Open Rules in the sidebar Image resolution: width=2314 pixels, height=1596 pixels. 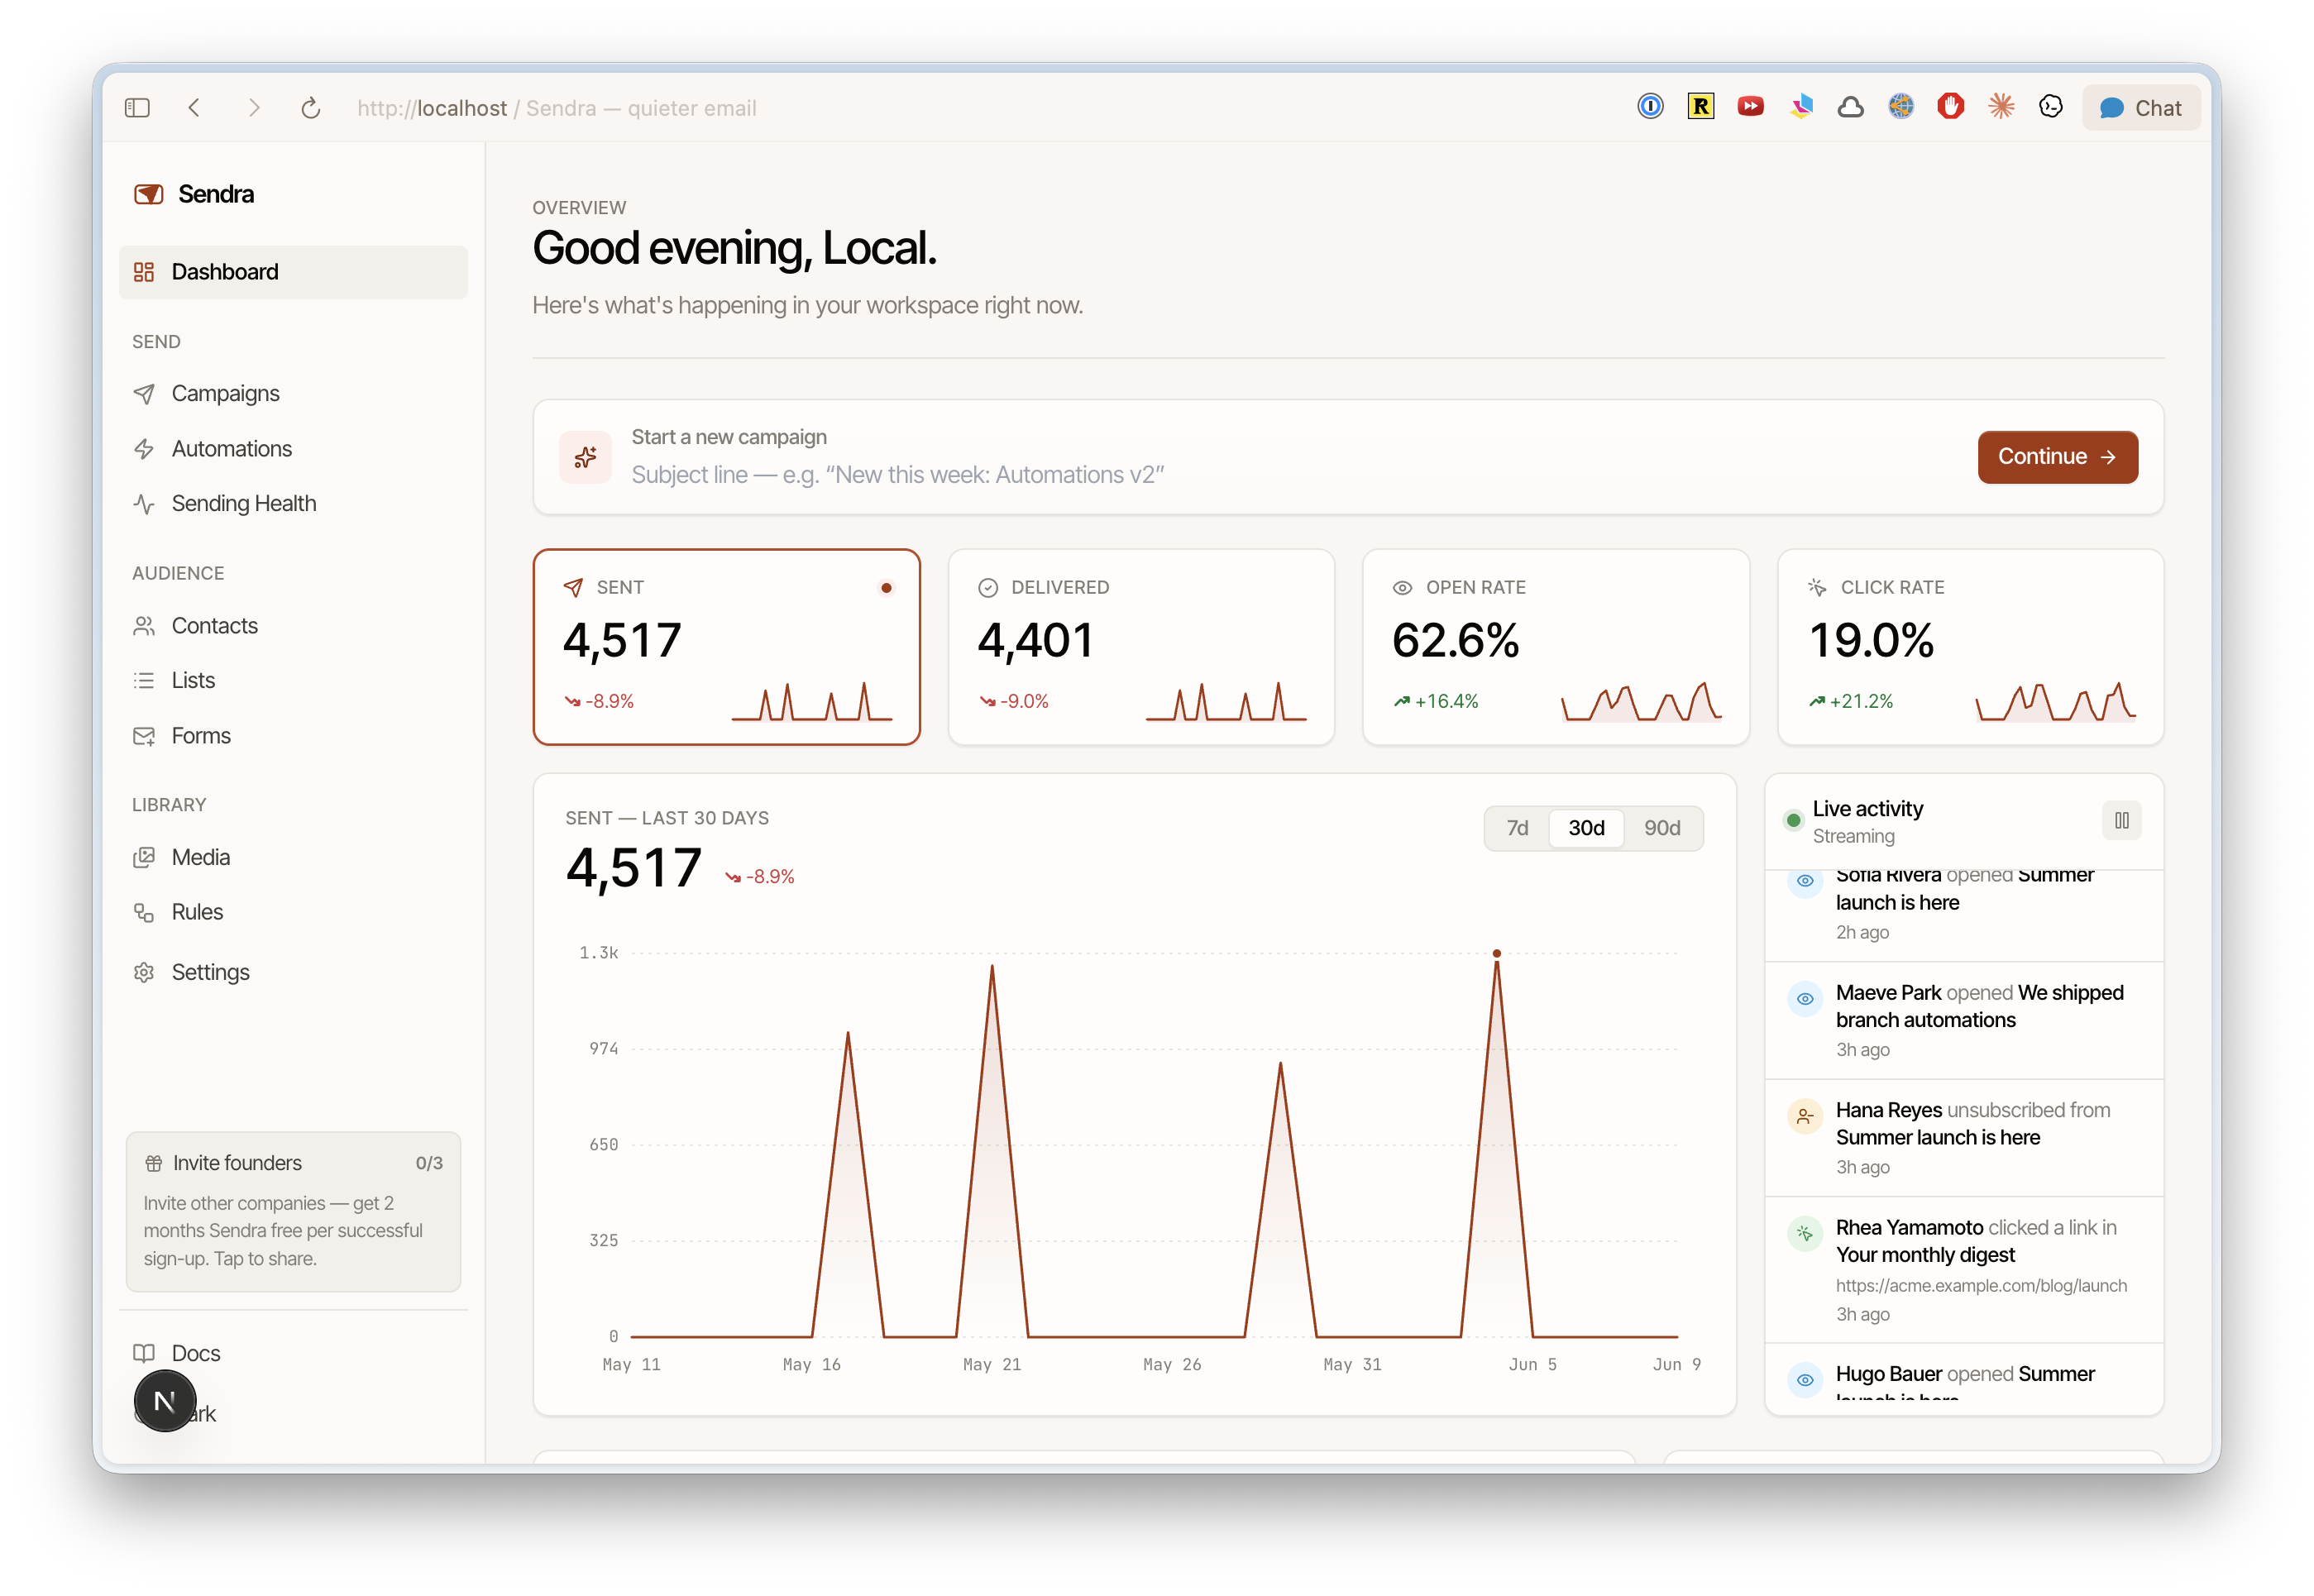tap(293, 913)
